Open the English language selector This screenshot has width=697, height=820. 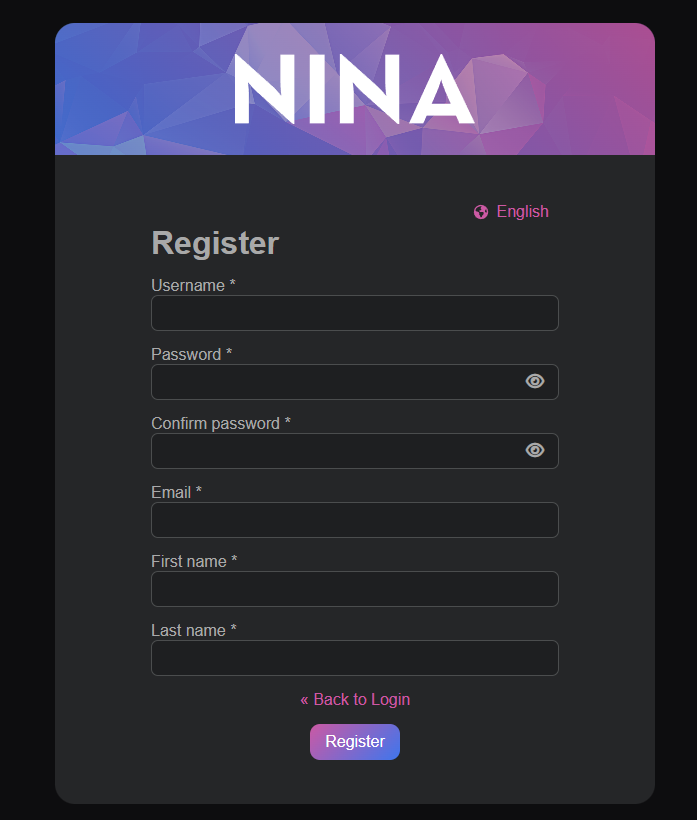tap(522, 212)
